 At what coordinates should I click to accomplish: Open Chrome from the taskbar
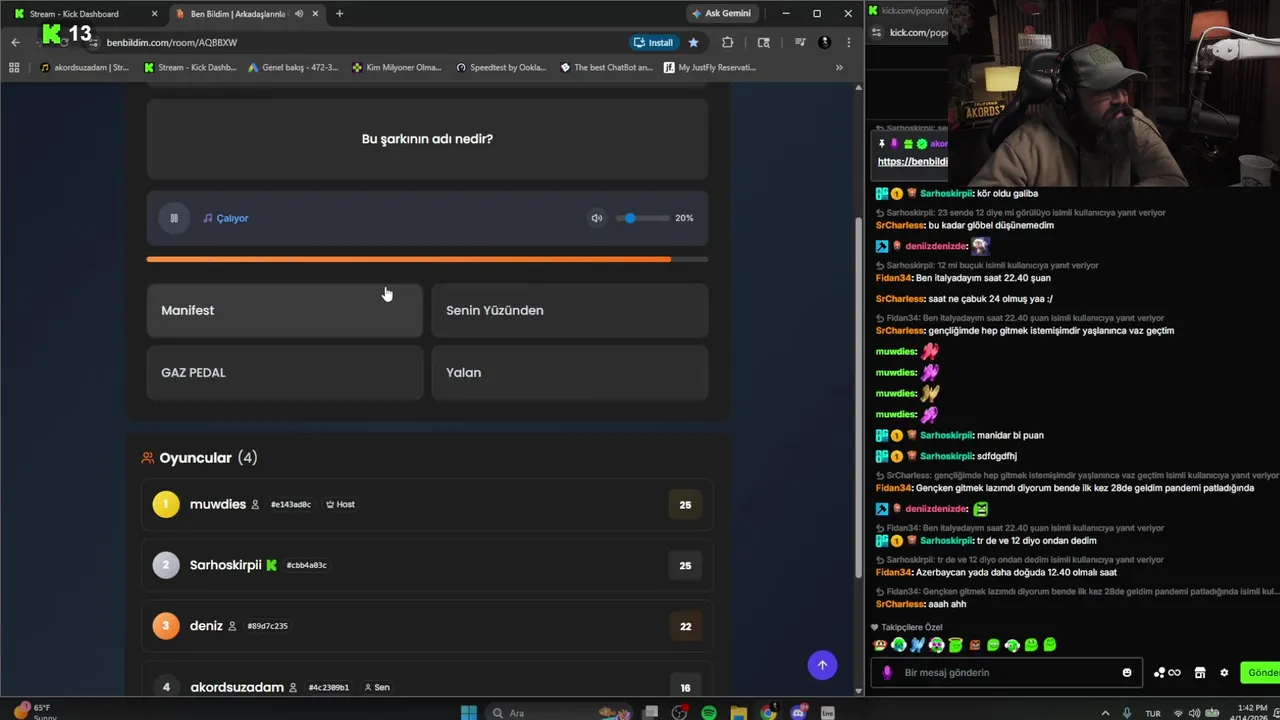click(x=768, y=712)
